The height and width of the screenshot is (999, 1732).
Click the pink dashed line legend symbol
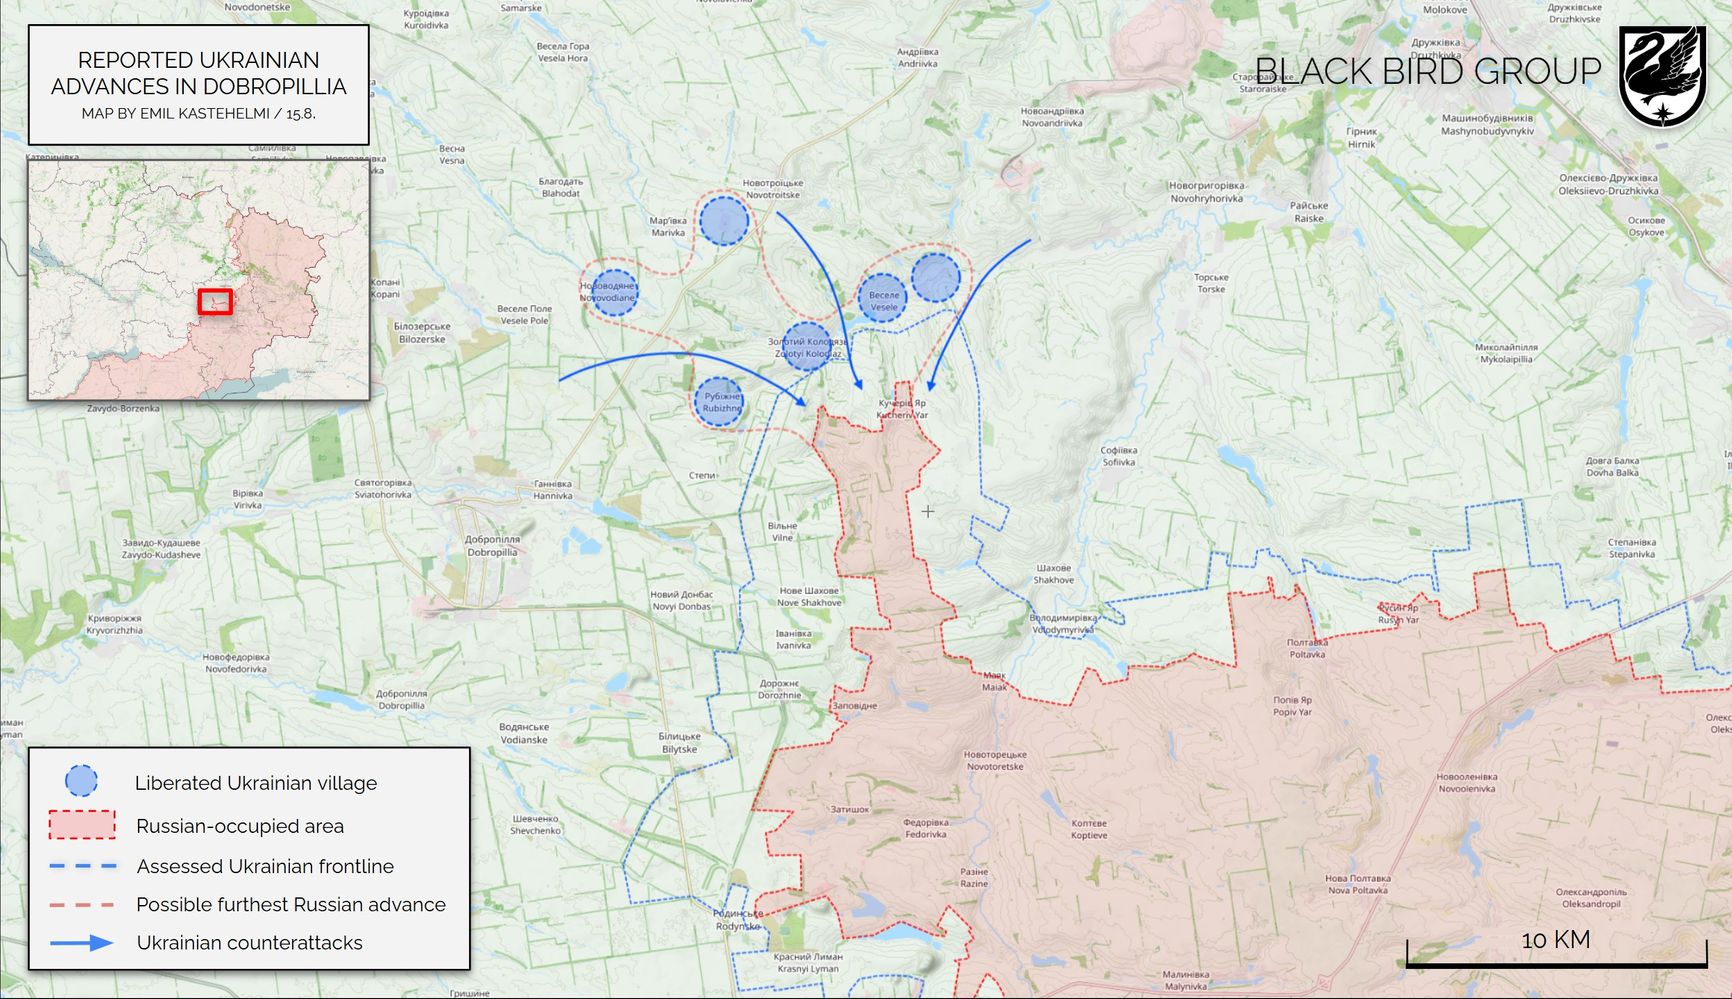click(82, 905)
